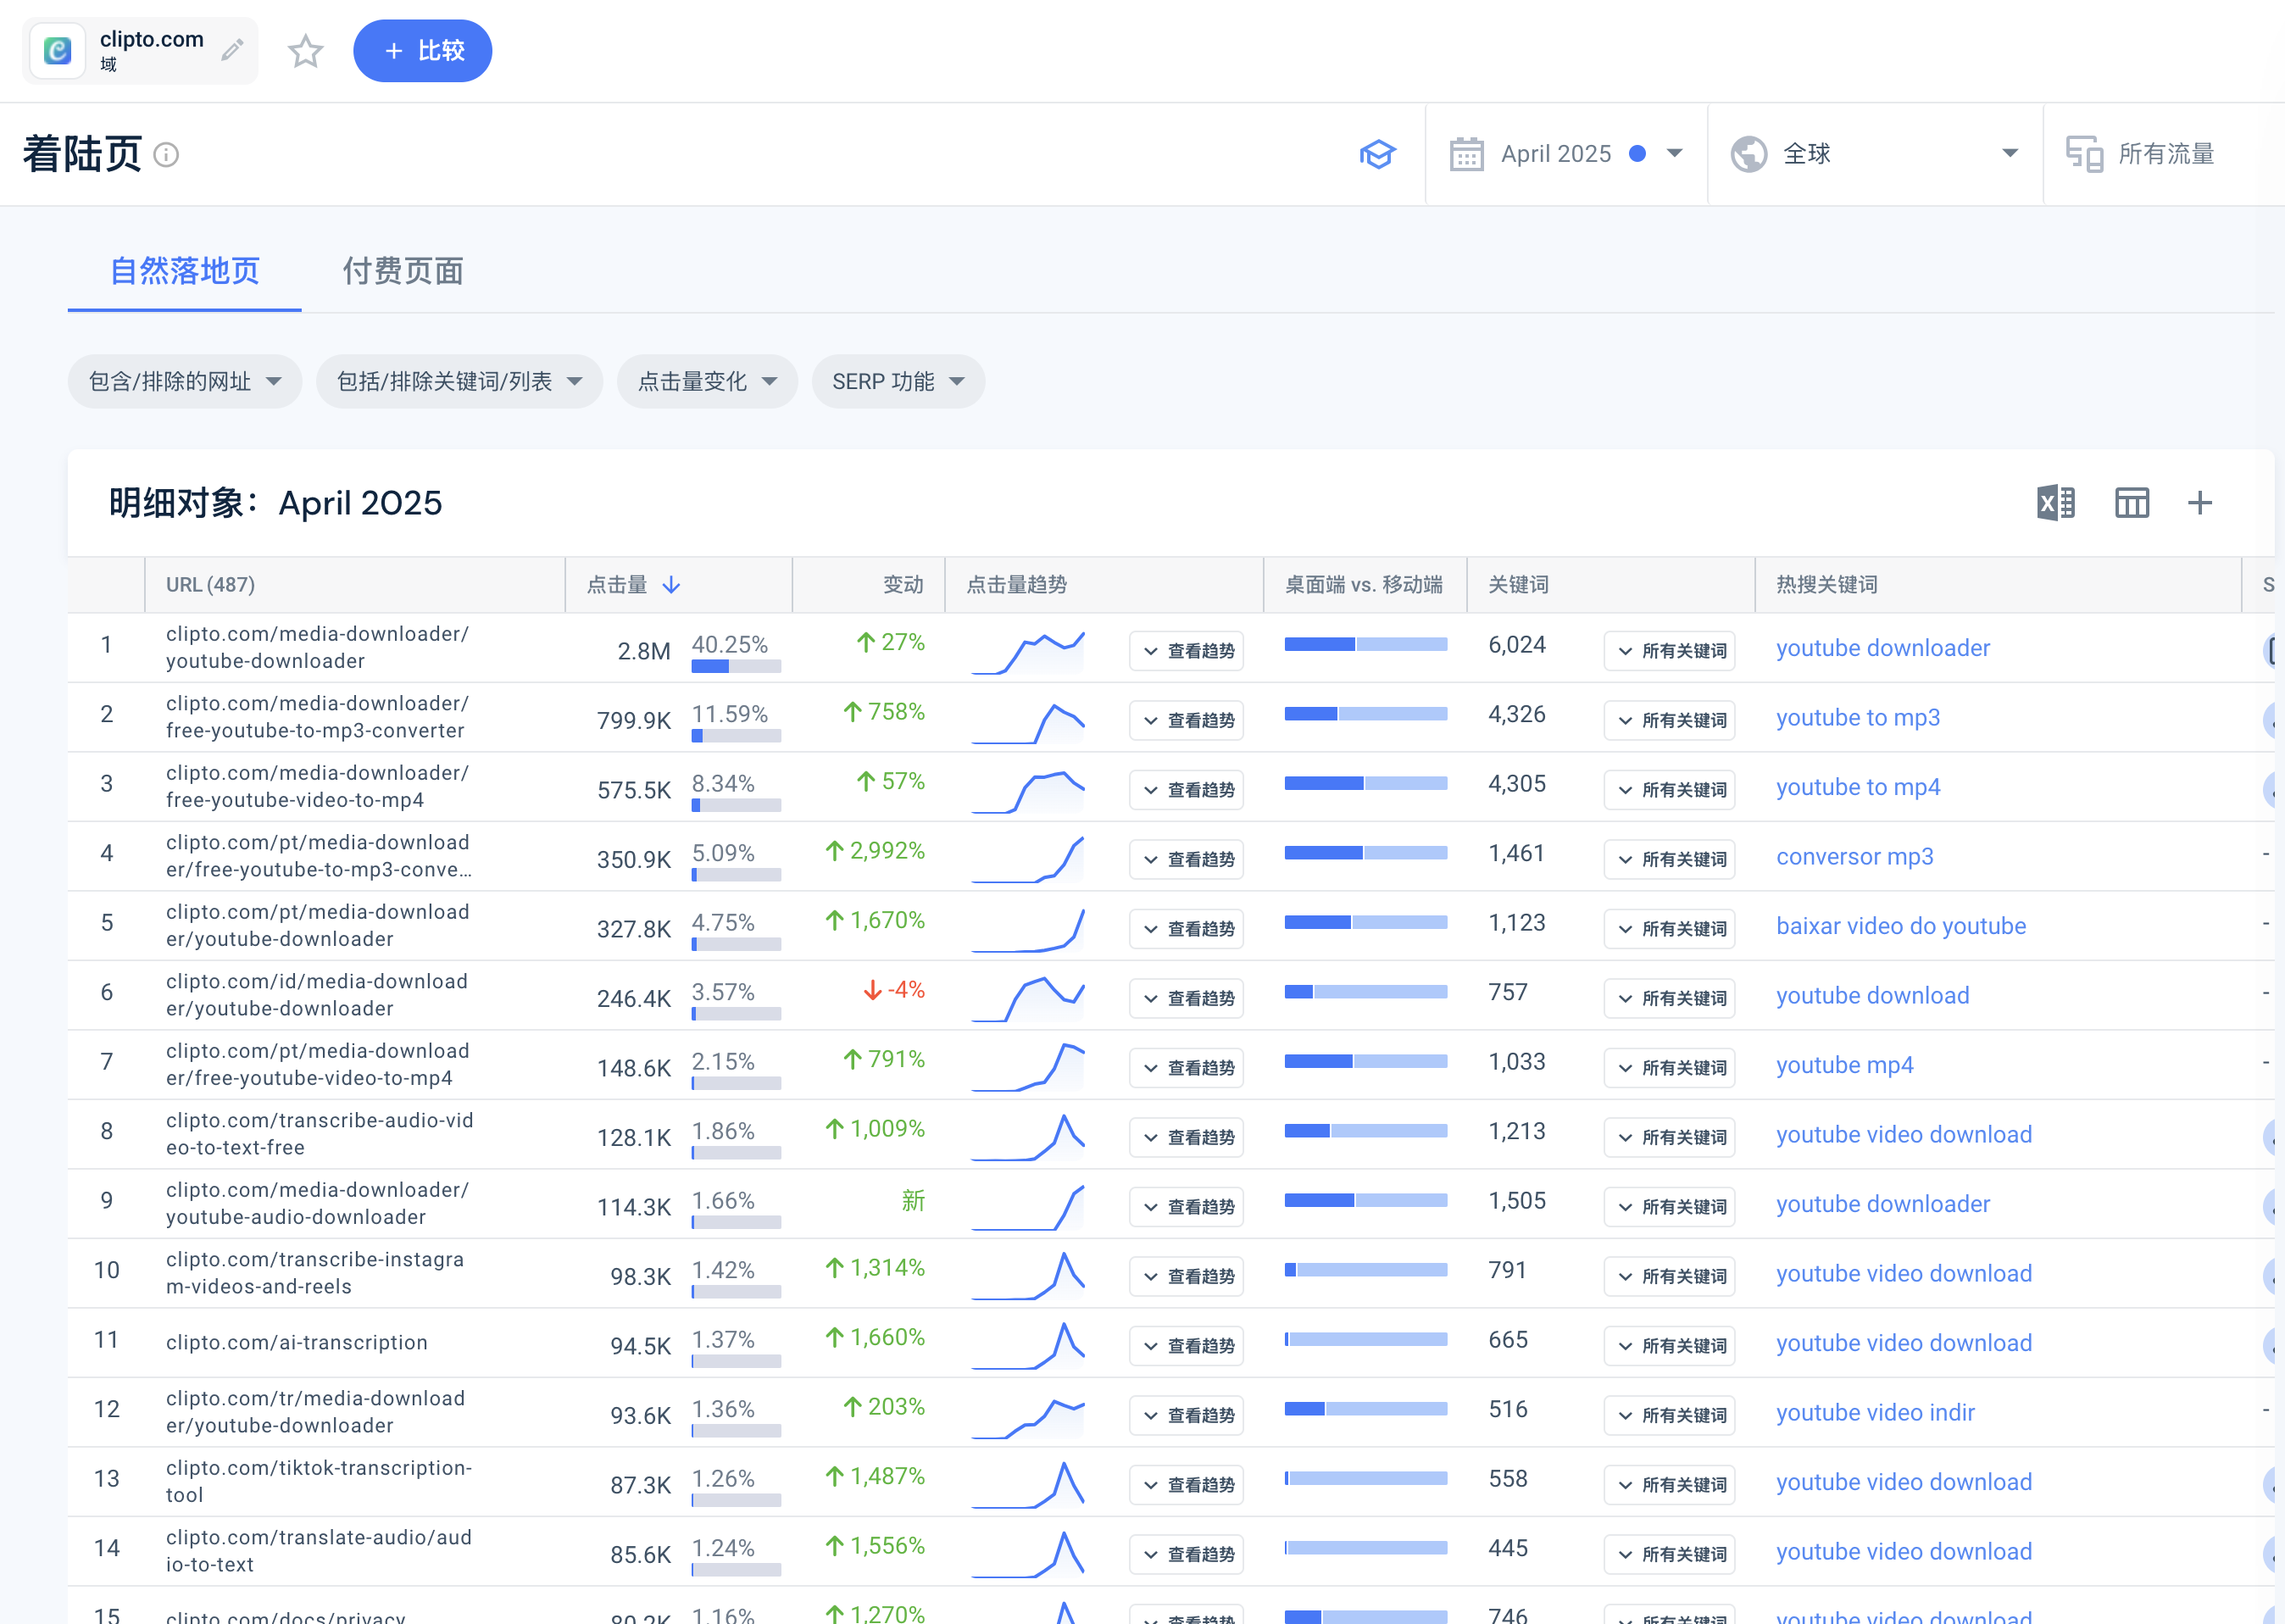The image size is (2285, 1624).
Task: Click the plus icon in table header
Action: pyautogui.click(x=2199, y=503)
